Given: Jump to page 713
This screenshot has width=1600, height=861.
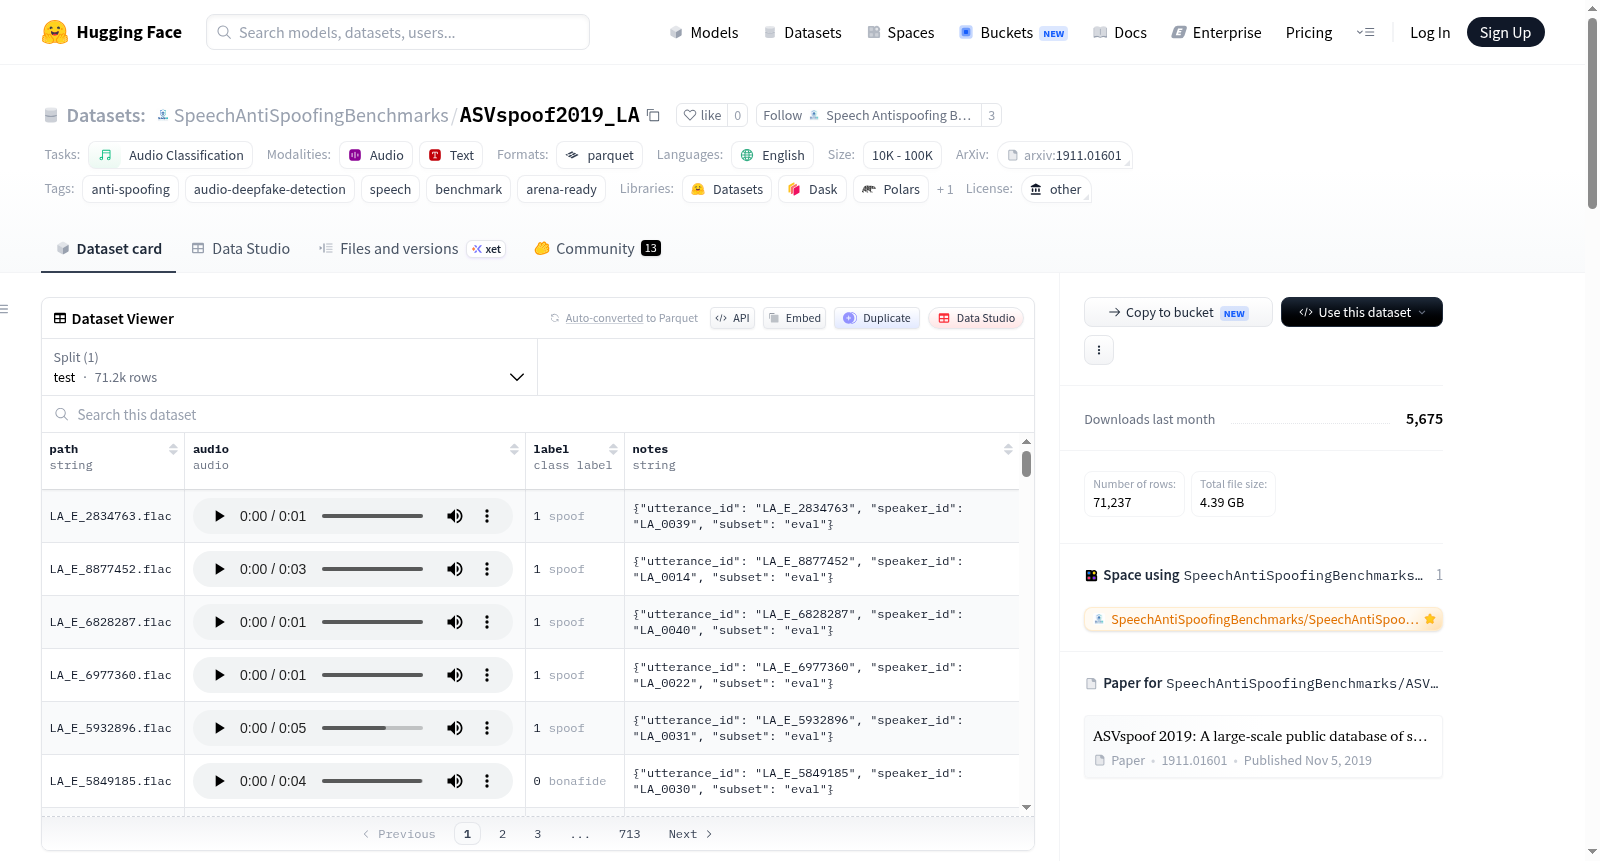Looking at the screenshot, I should [x=630, y=834].
